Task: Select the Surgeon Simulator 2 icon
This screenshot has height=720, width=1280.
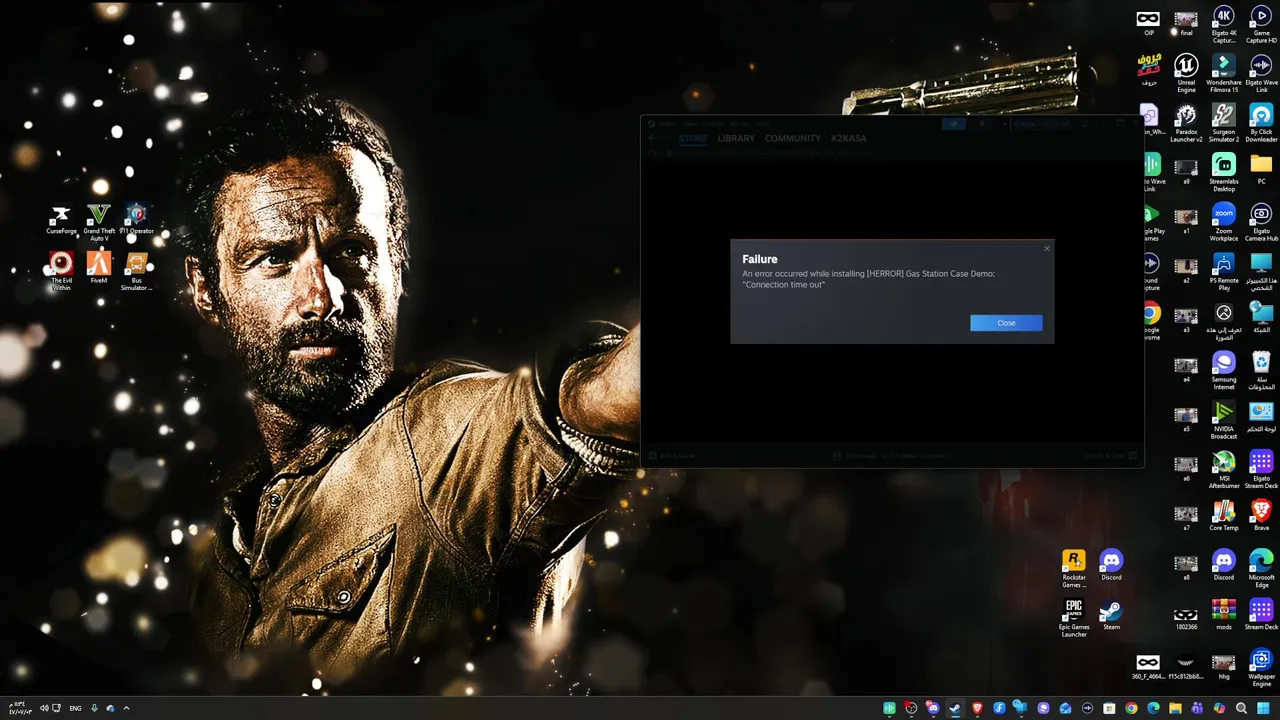Action: 1224,123
